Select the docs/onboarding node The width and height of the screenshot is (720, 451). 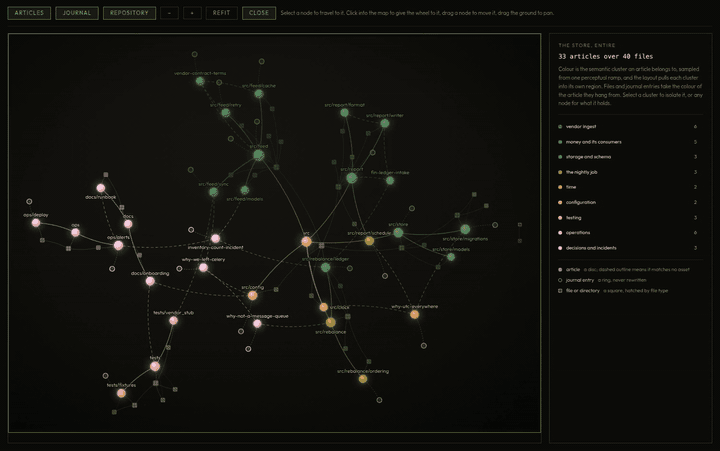(x=150, y=281)
